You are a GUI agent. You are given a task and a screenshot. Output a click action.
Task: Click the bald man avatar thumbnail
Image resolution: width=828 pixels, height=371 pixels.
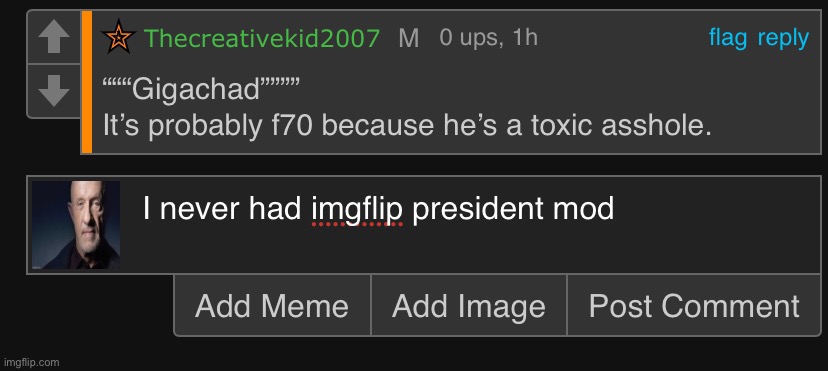click(x=76, y=225)
